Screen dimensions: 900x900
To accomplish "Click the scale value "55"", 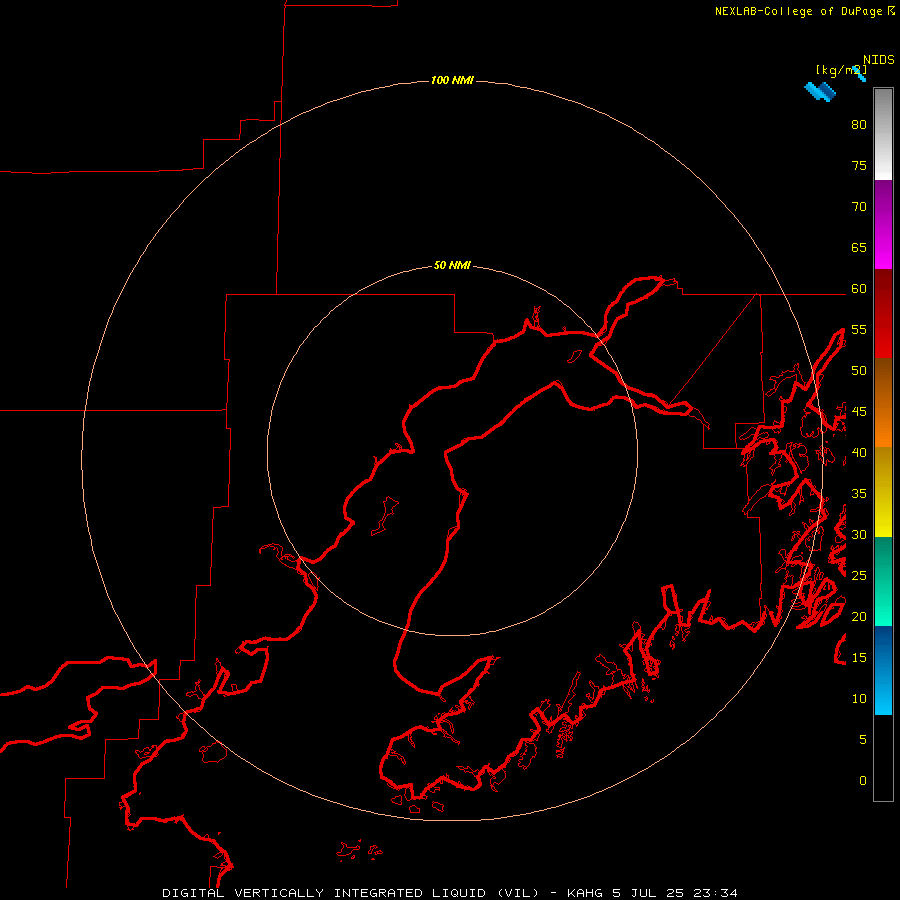I will [859, 330].
